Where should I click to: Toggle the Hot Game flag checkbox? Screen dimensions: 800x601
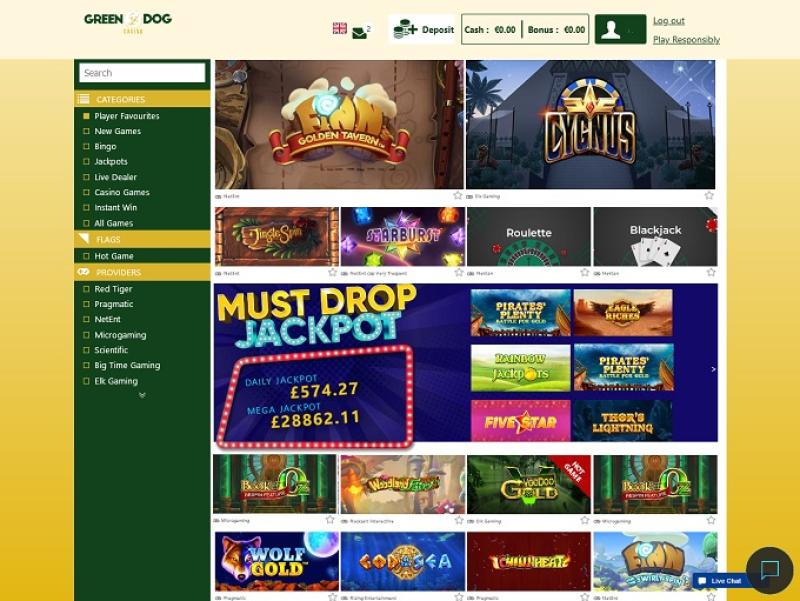click(x=86, y=256)
